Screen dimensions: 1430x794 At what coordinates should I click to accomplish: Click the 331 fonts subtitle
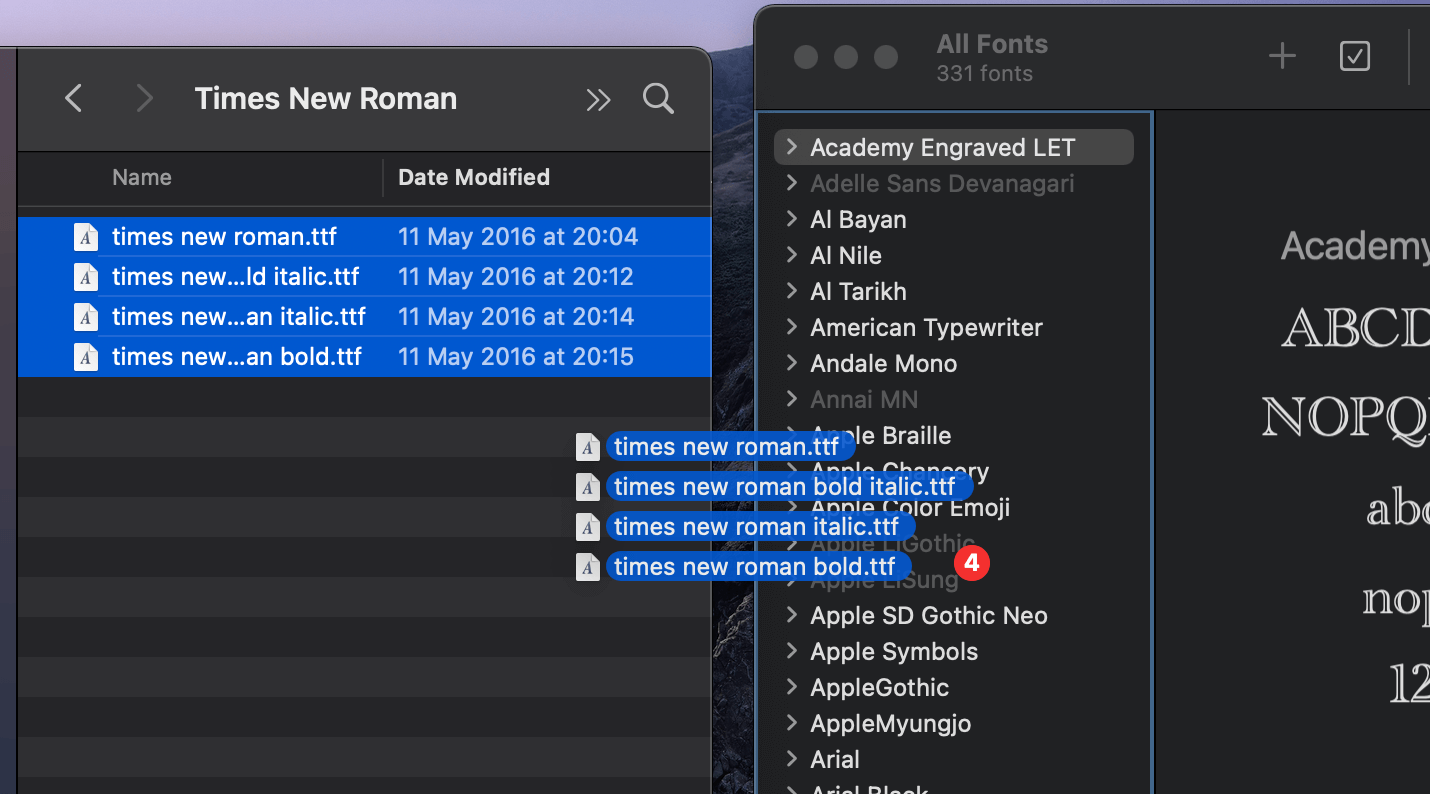985,74
